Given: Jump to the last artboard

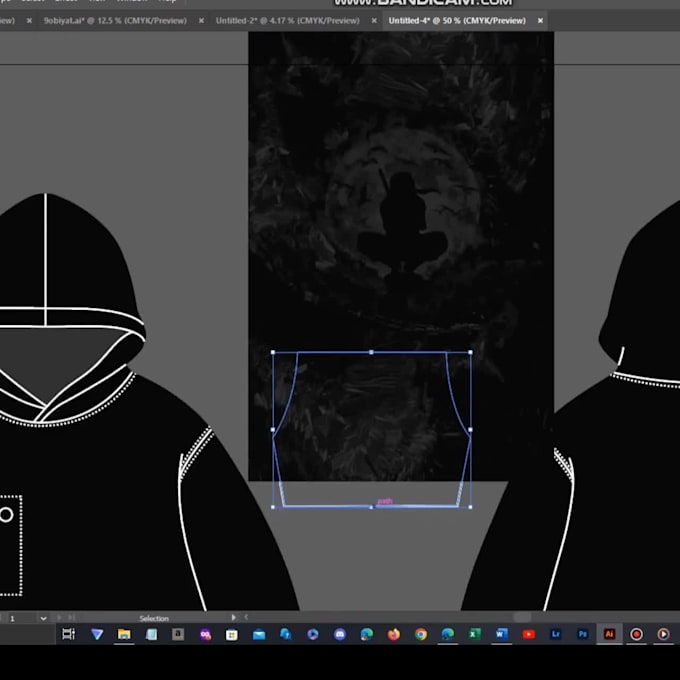Looking at the screenshot, I should pos(72,618).
